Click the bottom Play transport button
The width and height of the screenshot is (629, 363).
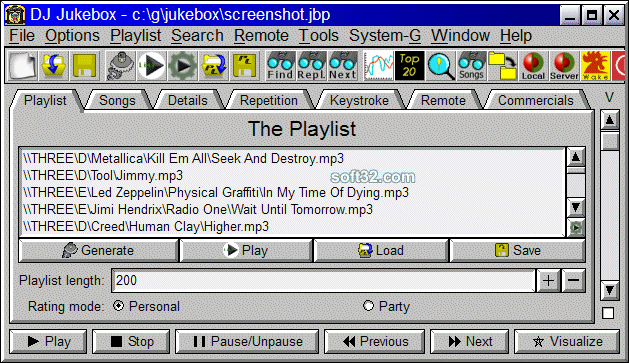click(48, 342)
